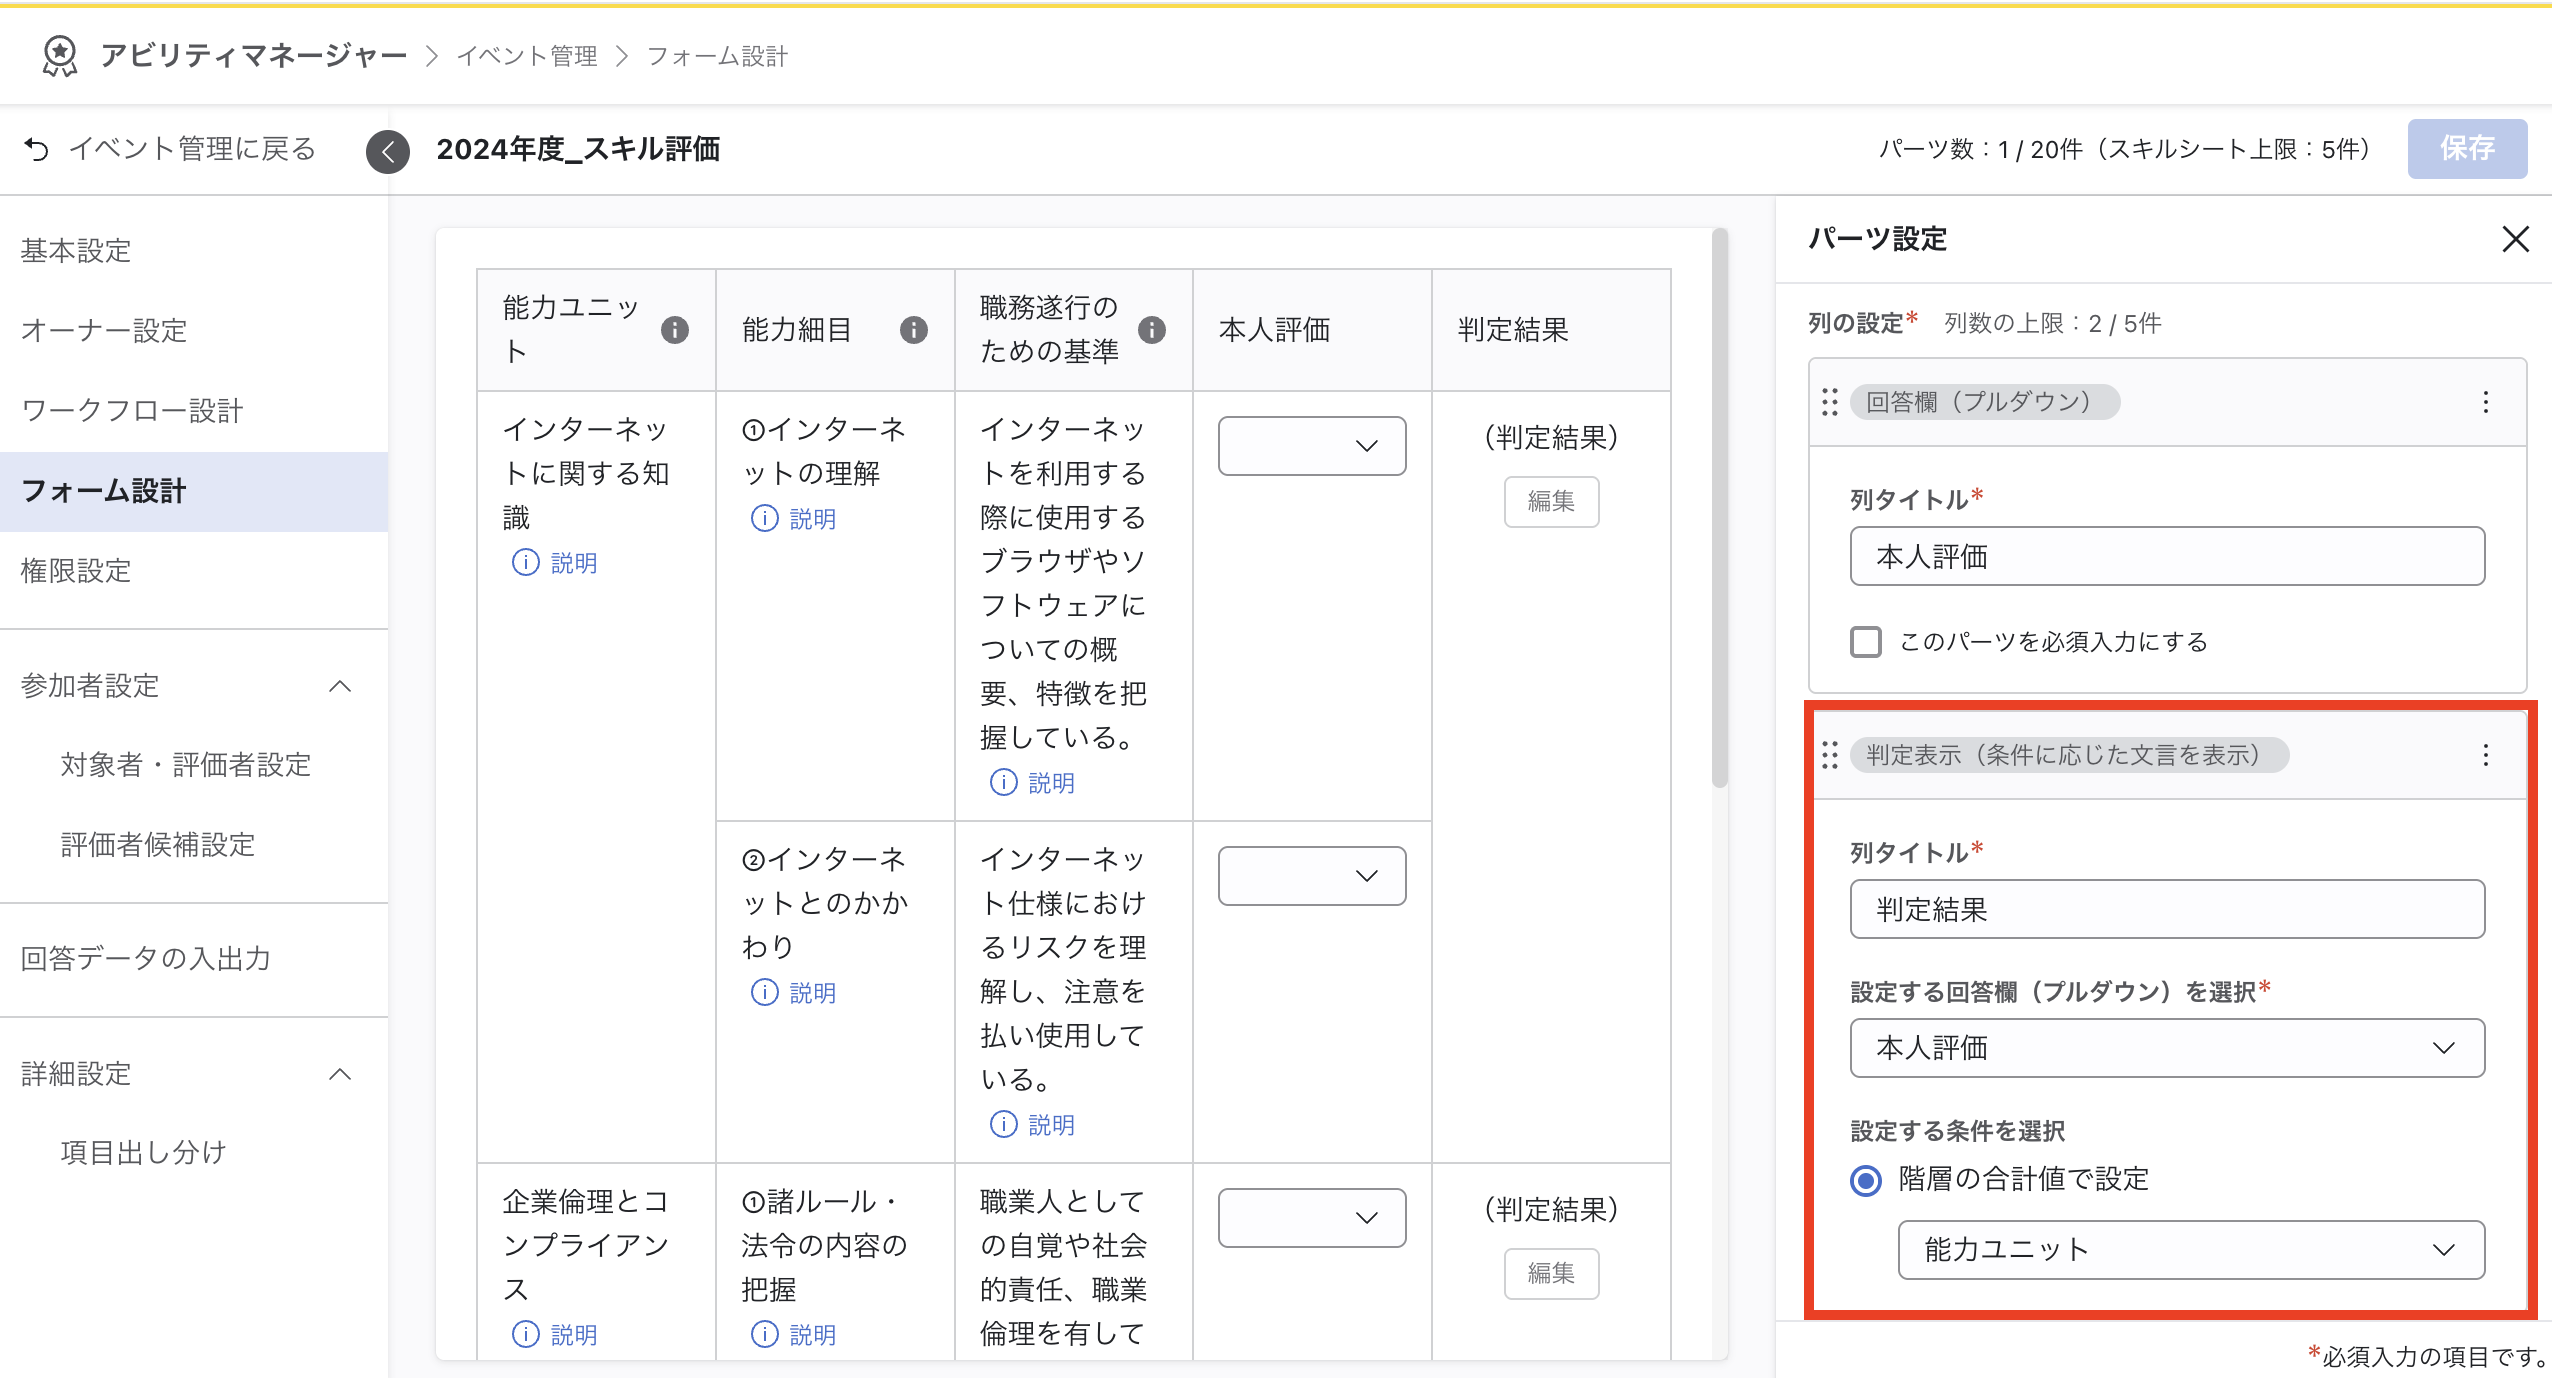This screenshot has width=2552, height=1378.
Task: Collapse the 詳細設定 sidebar section
Action: (340, 1074)
